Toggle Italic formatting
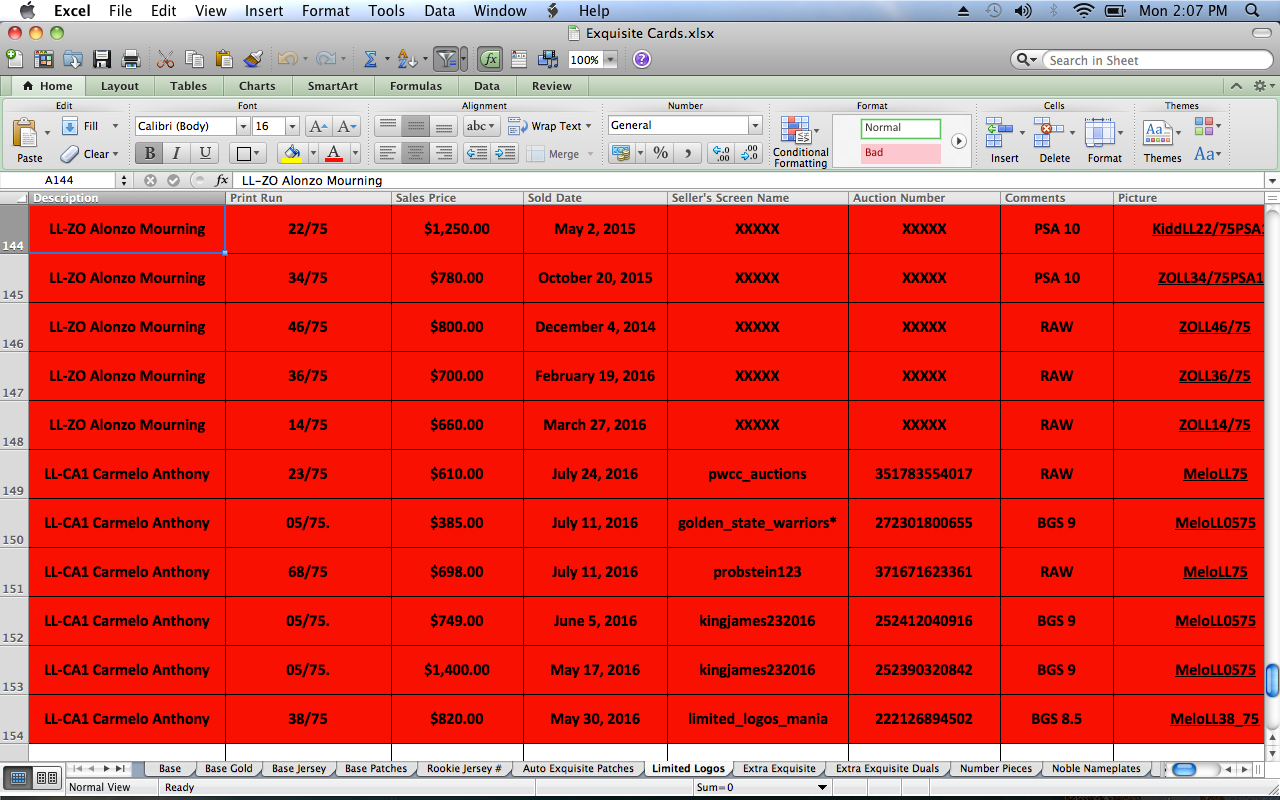Viewport: 1280px width, 800px height. click(177, 153)
